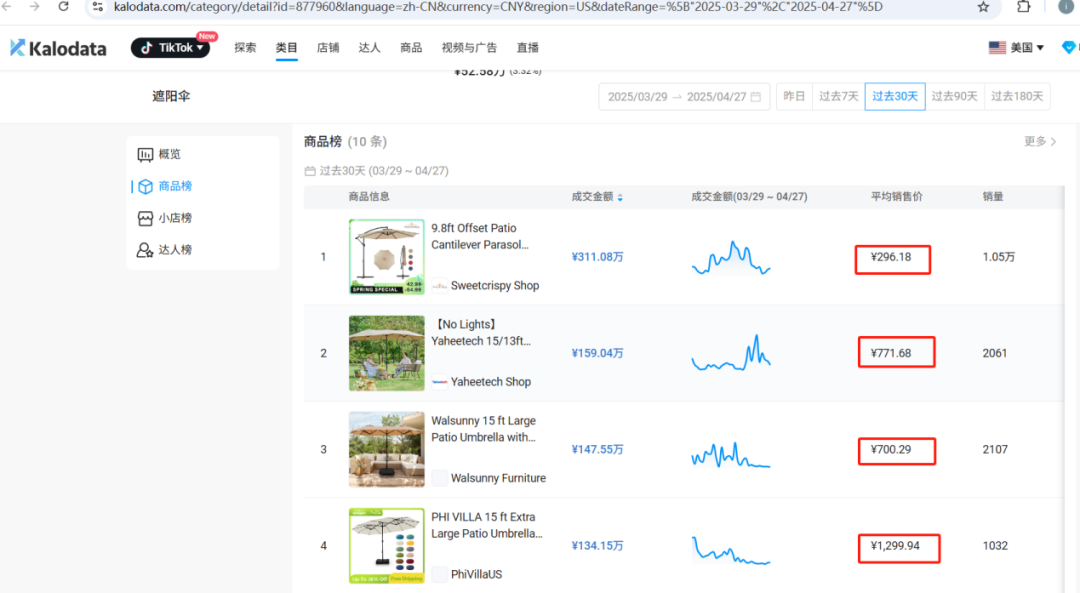Click the ¥159.04万 revenue value
1080x593 pixels.
(597, 353)
